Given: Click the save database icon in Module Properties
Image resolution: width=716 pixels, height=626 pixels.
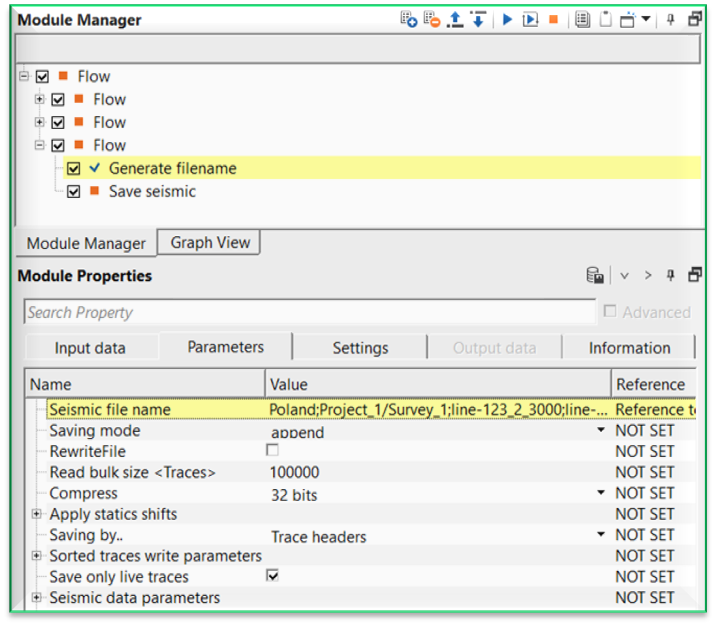Looking at the screenshot, I should point(594,276).
